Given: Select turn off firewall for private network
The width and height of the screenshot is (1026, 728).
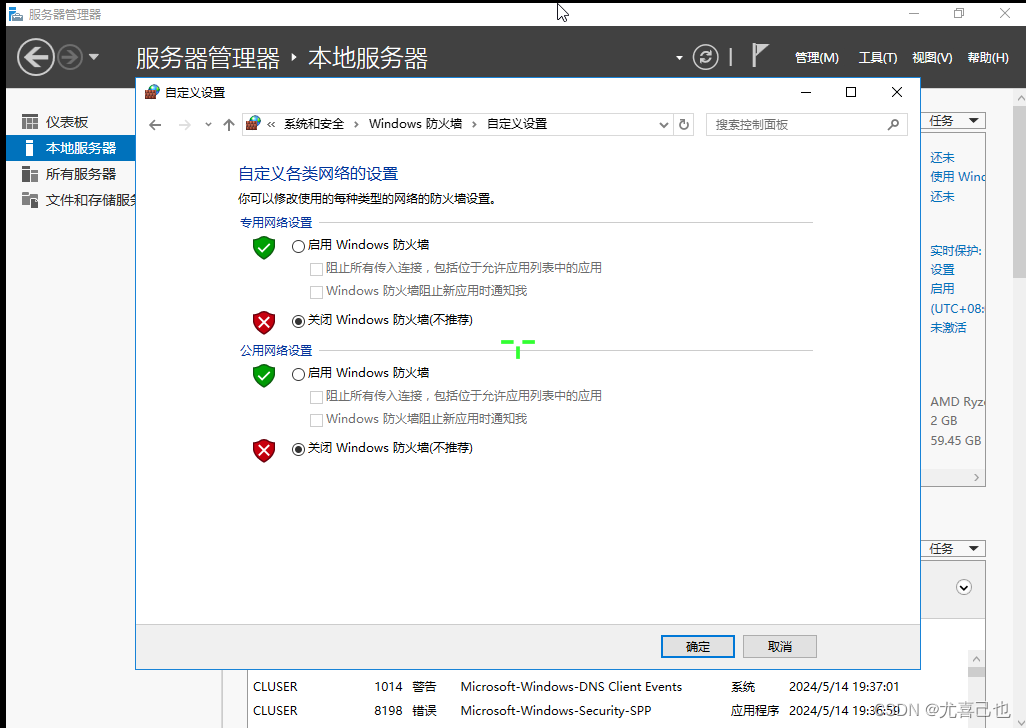Looking at the screenshot, I should tap(298, 321).
